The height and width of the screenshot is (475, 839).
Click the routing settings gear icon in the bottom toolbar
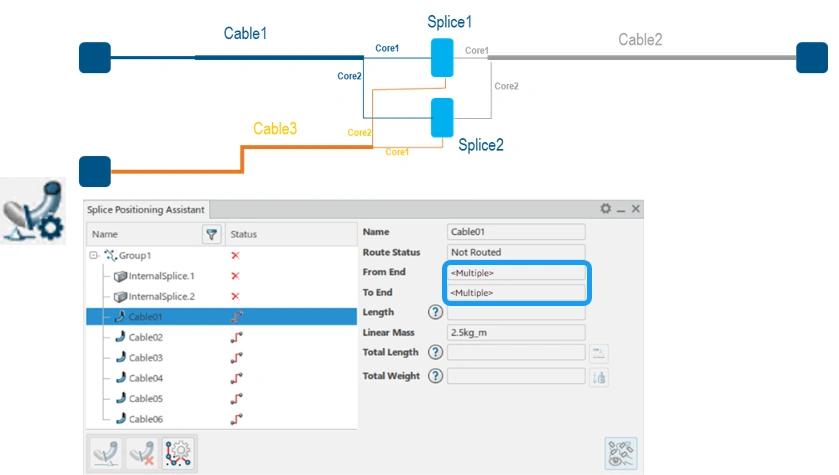coord(178,453)
